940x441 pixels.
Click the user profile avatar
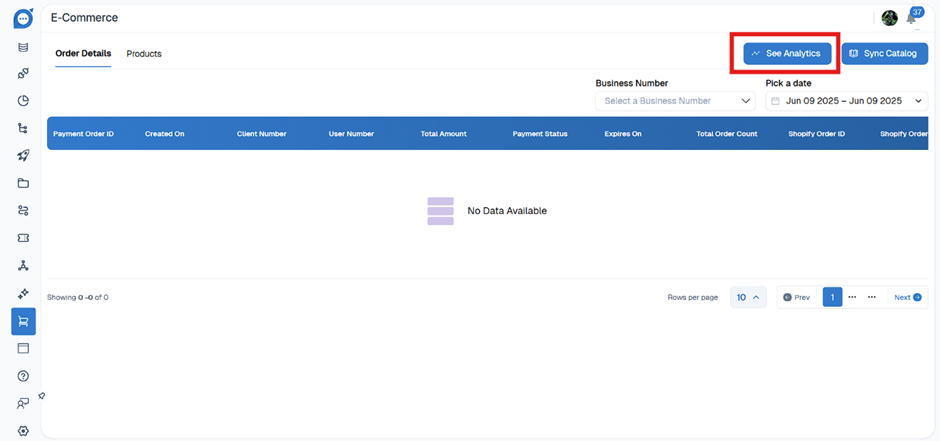889,18
